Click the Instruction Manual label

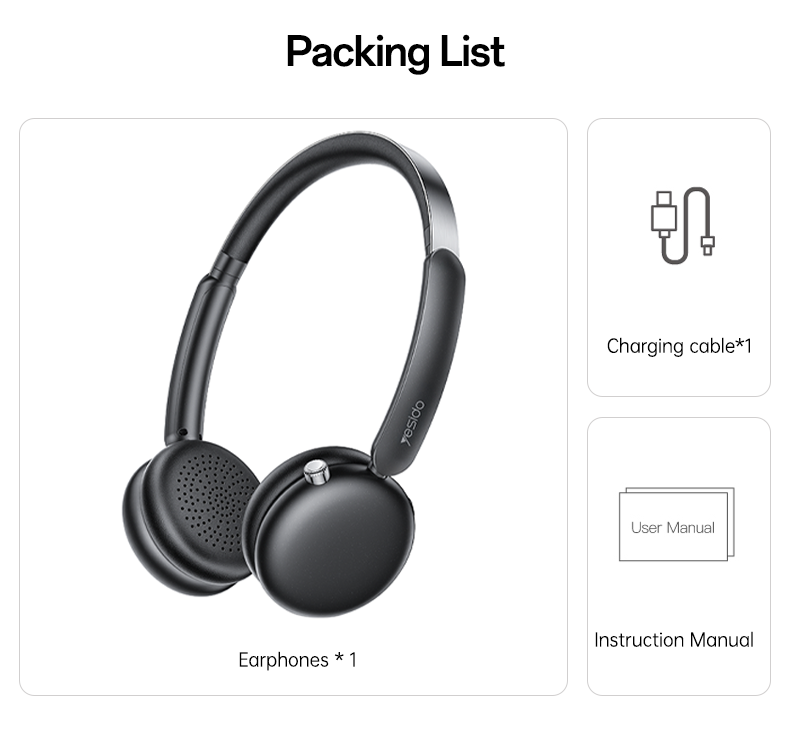pos(674,640)
